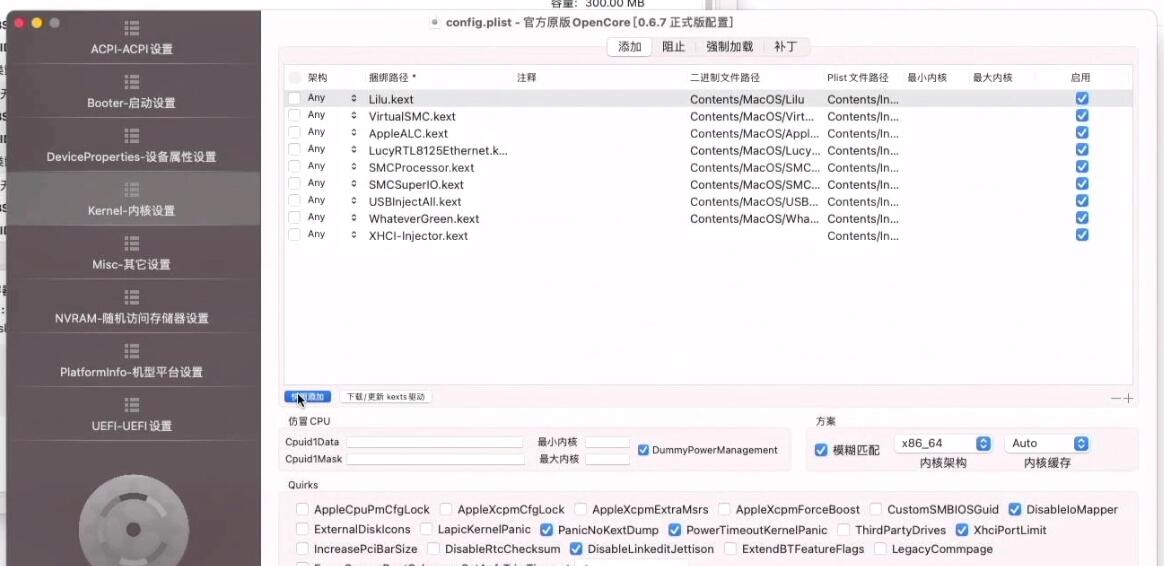
Task: Uncheck the DummyPowerManagement checkbox
Action: (643, 449)
